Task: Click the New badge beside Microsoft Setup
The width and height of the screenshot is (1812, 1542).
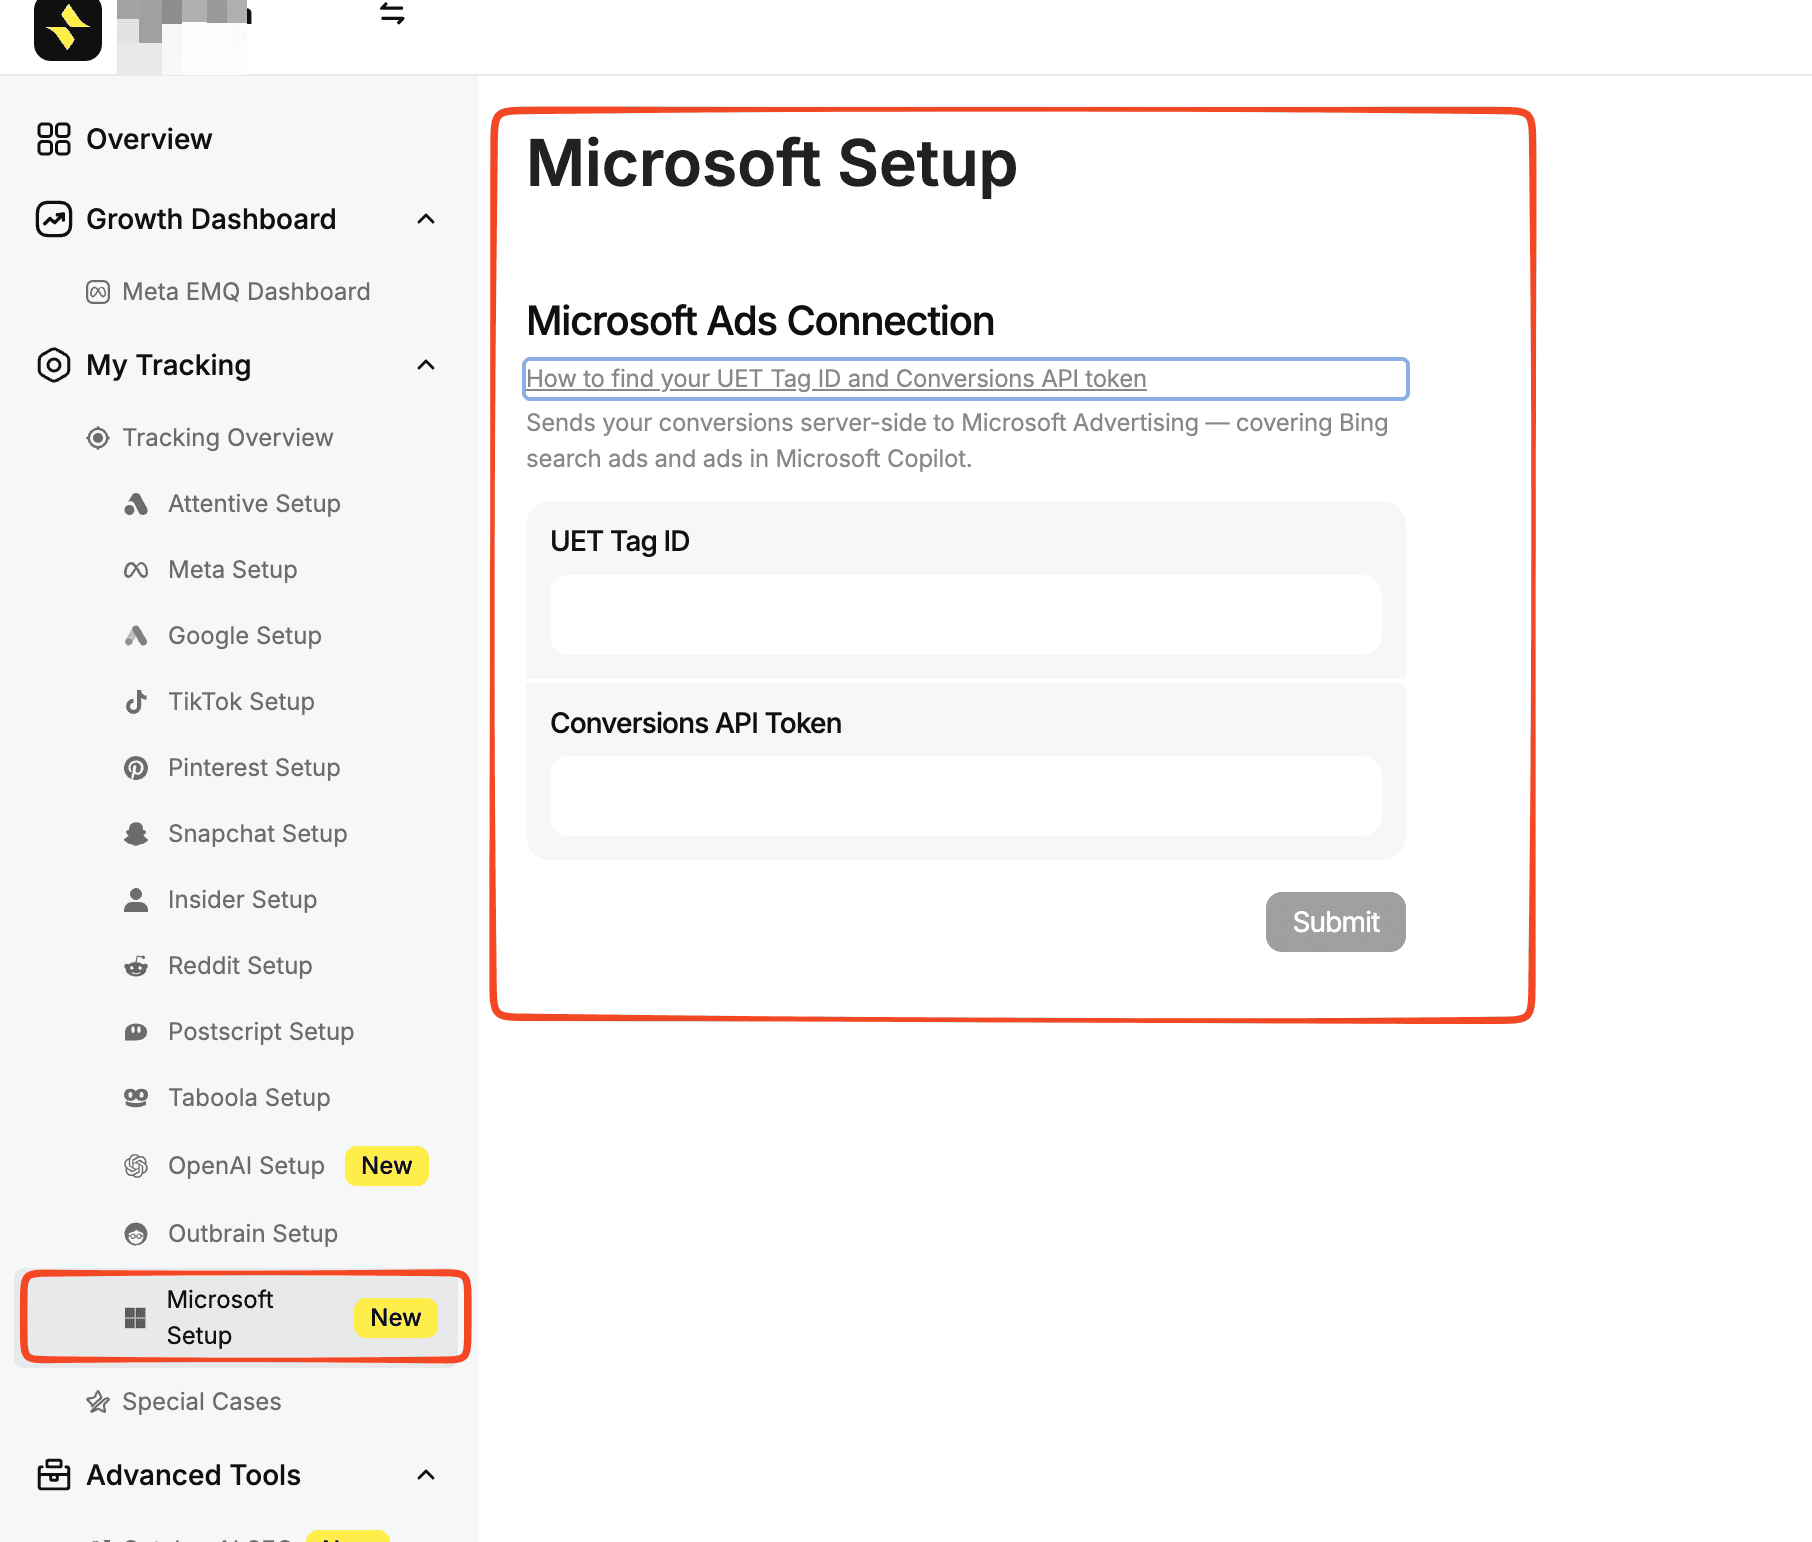Action: point(396,1318)
